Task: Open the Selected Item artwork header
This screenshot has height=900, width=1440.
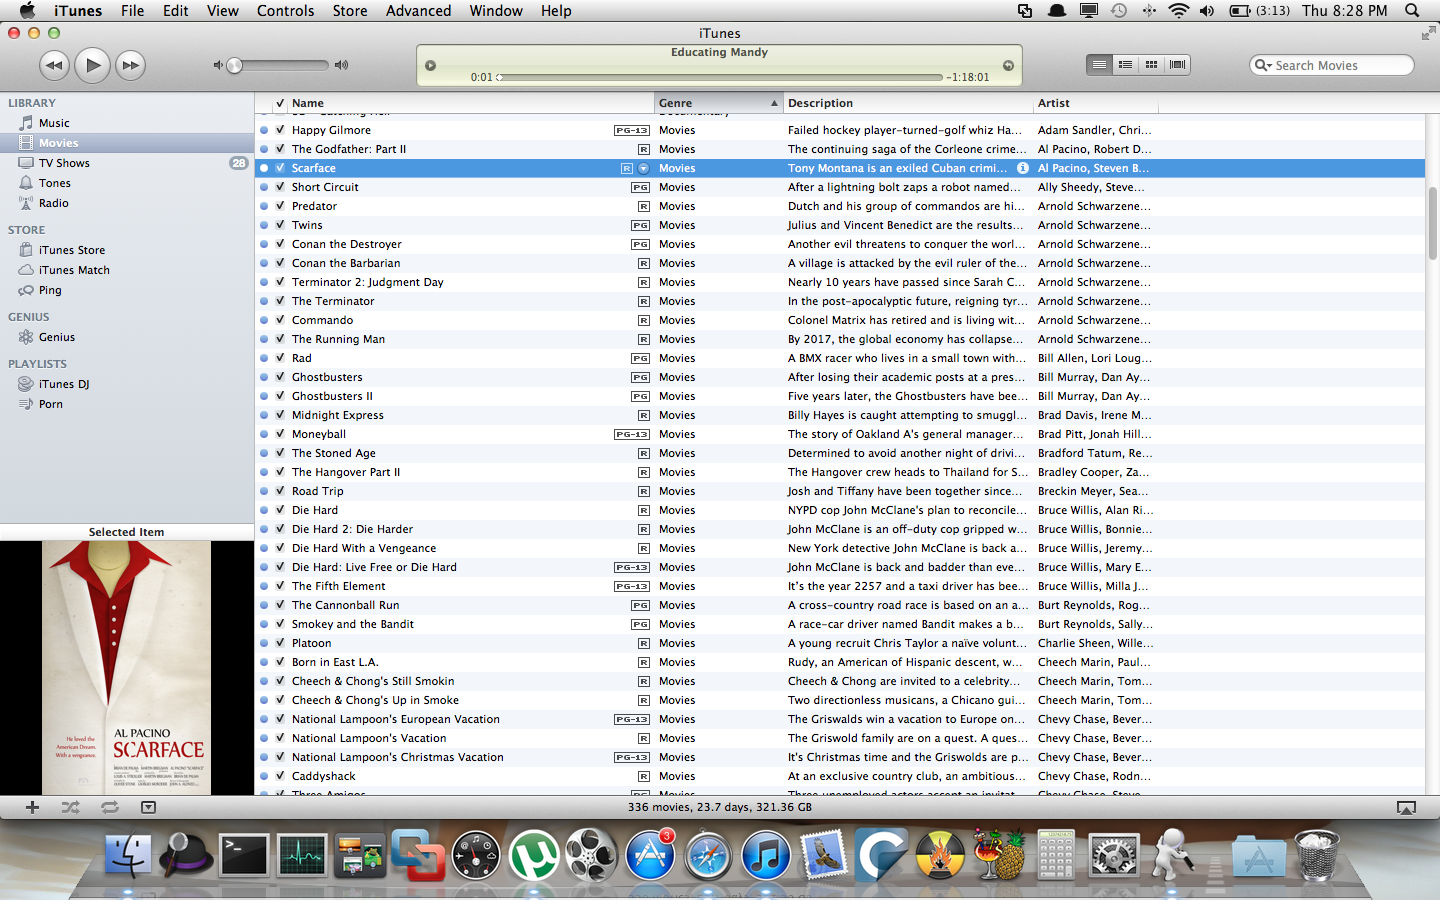Action: tap(127, 532)
